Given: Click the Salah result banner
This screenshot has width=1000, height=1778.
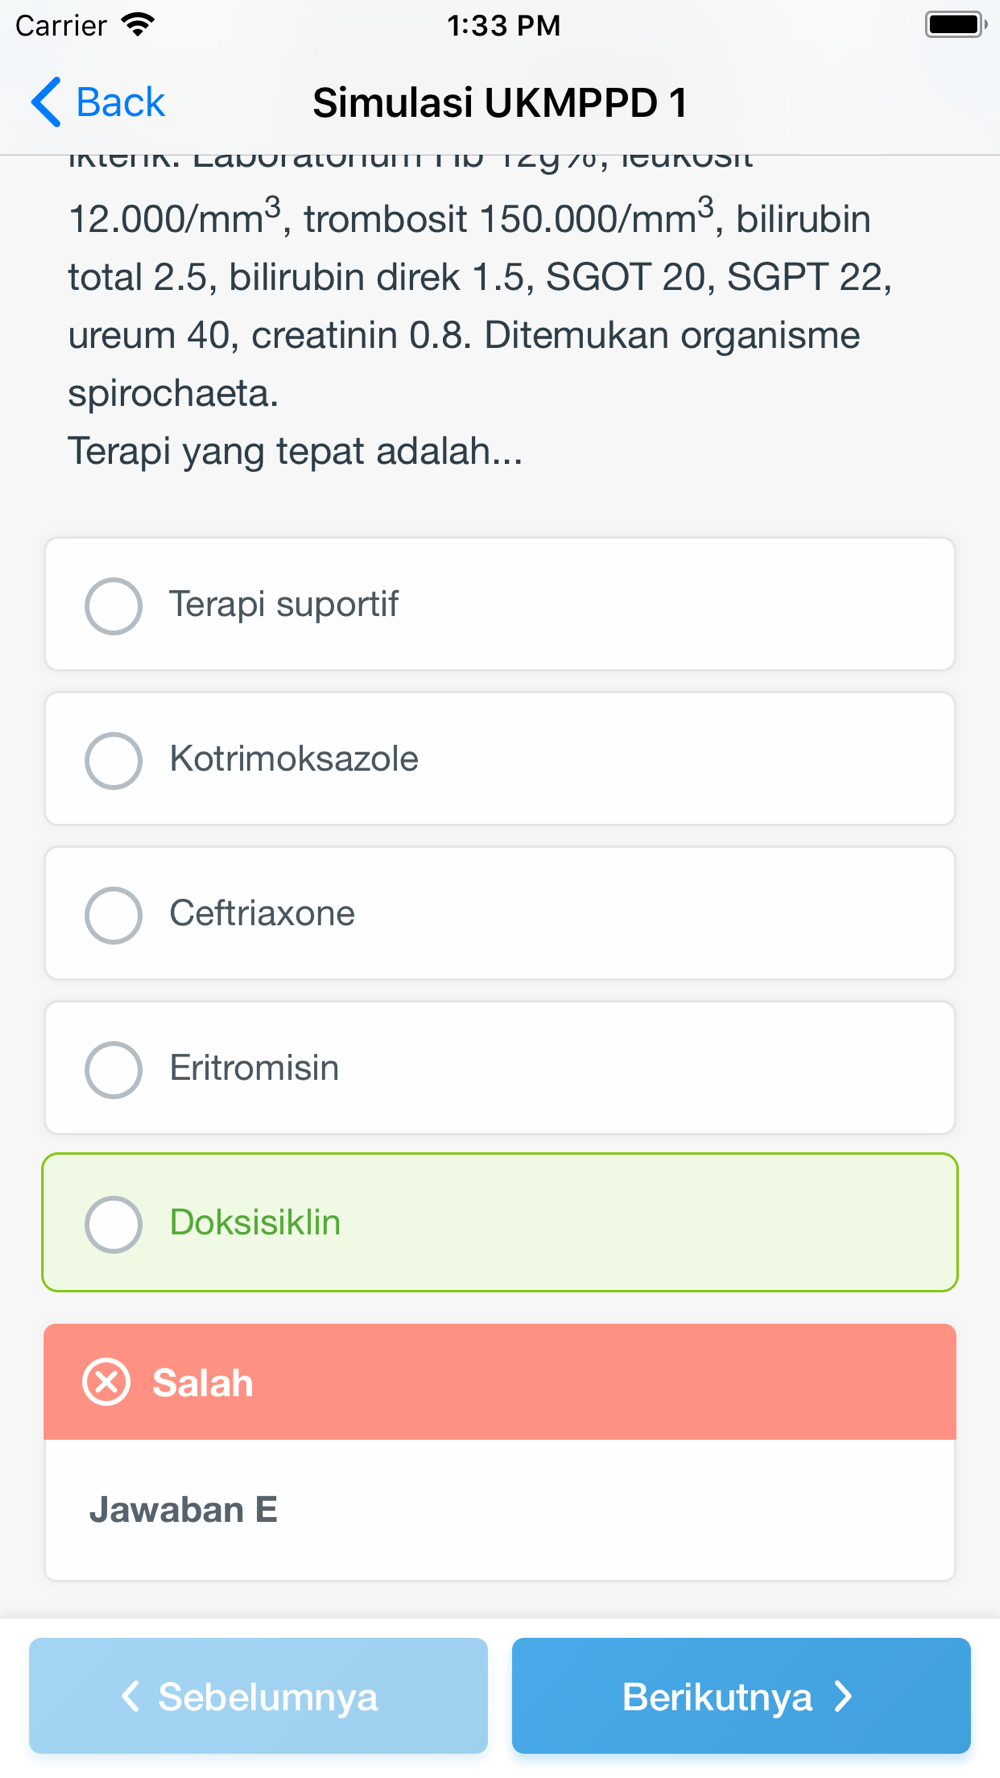Looking at the screenshot, I should 500,1382.
